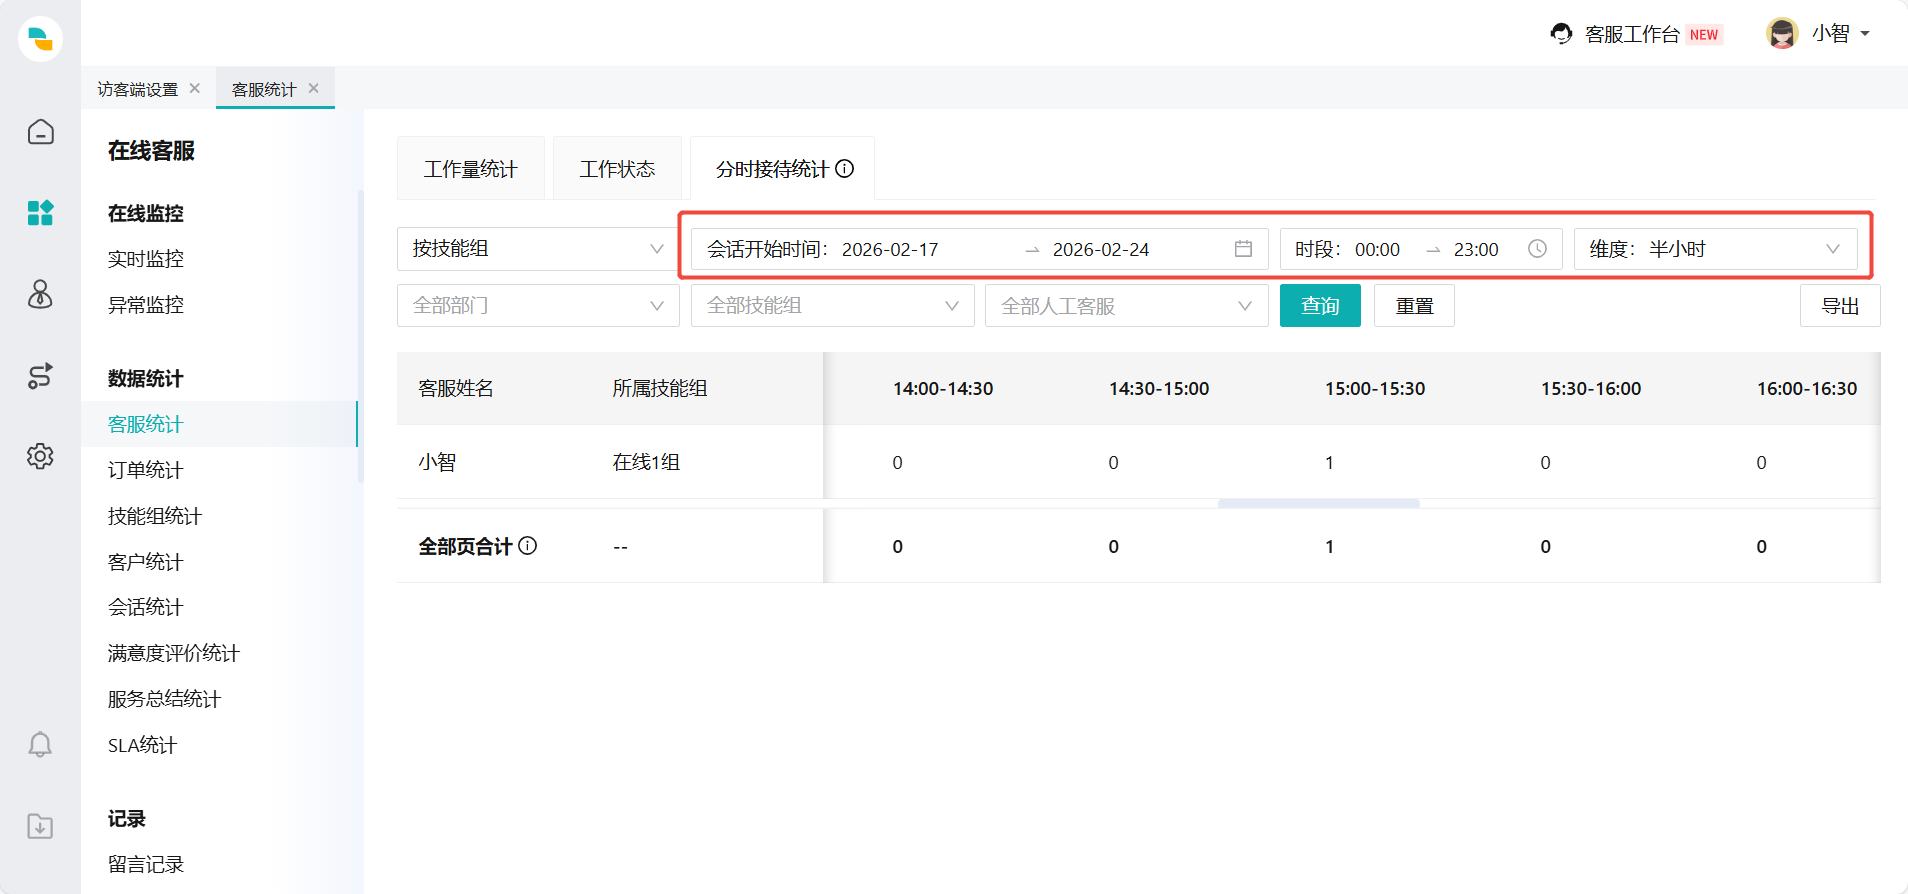Click the info icon next to 全部页合计
This screenshot has width=1908, height=894.
point(528,546)
